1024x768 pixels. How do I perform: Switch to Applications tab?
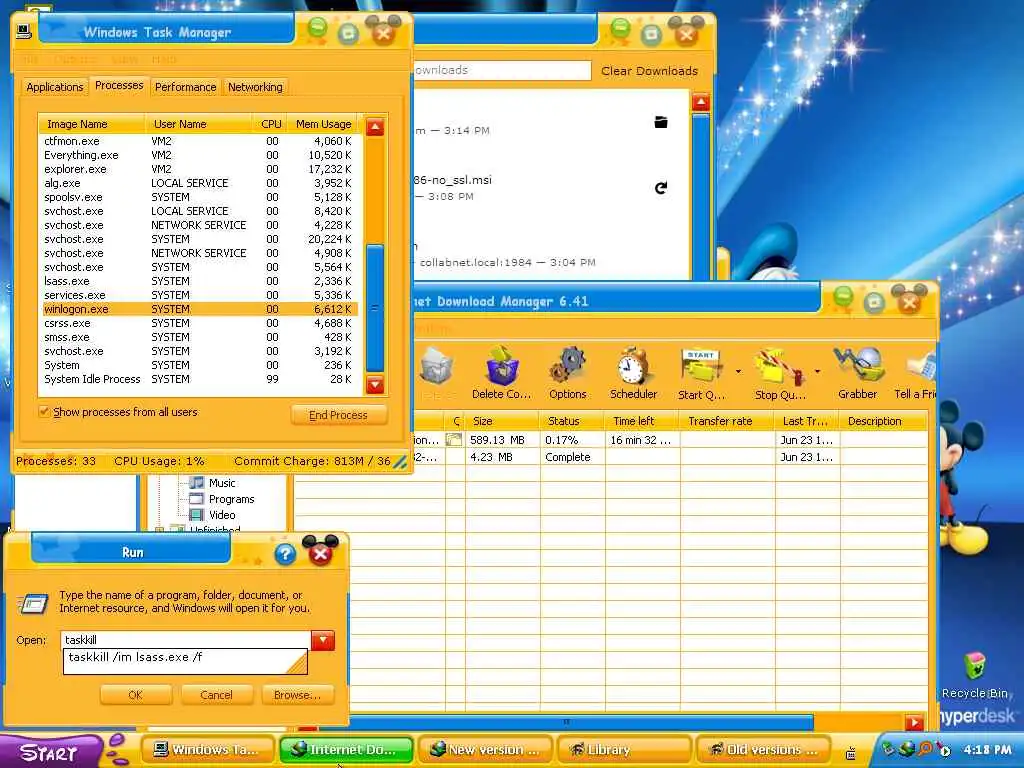coord(55,87)
